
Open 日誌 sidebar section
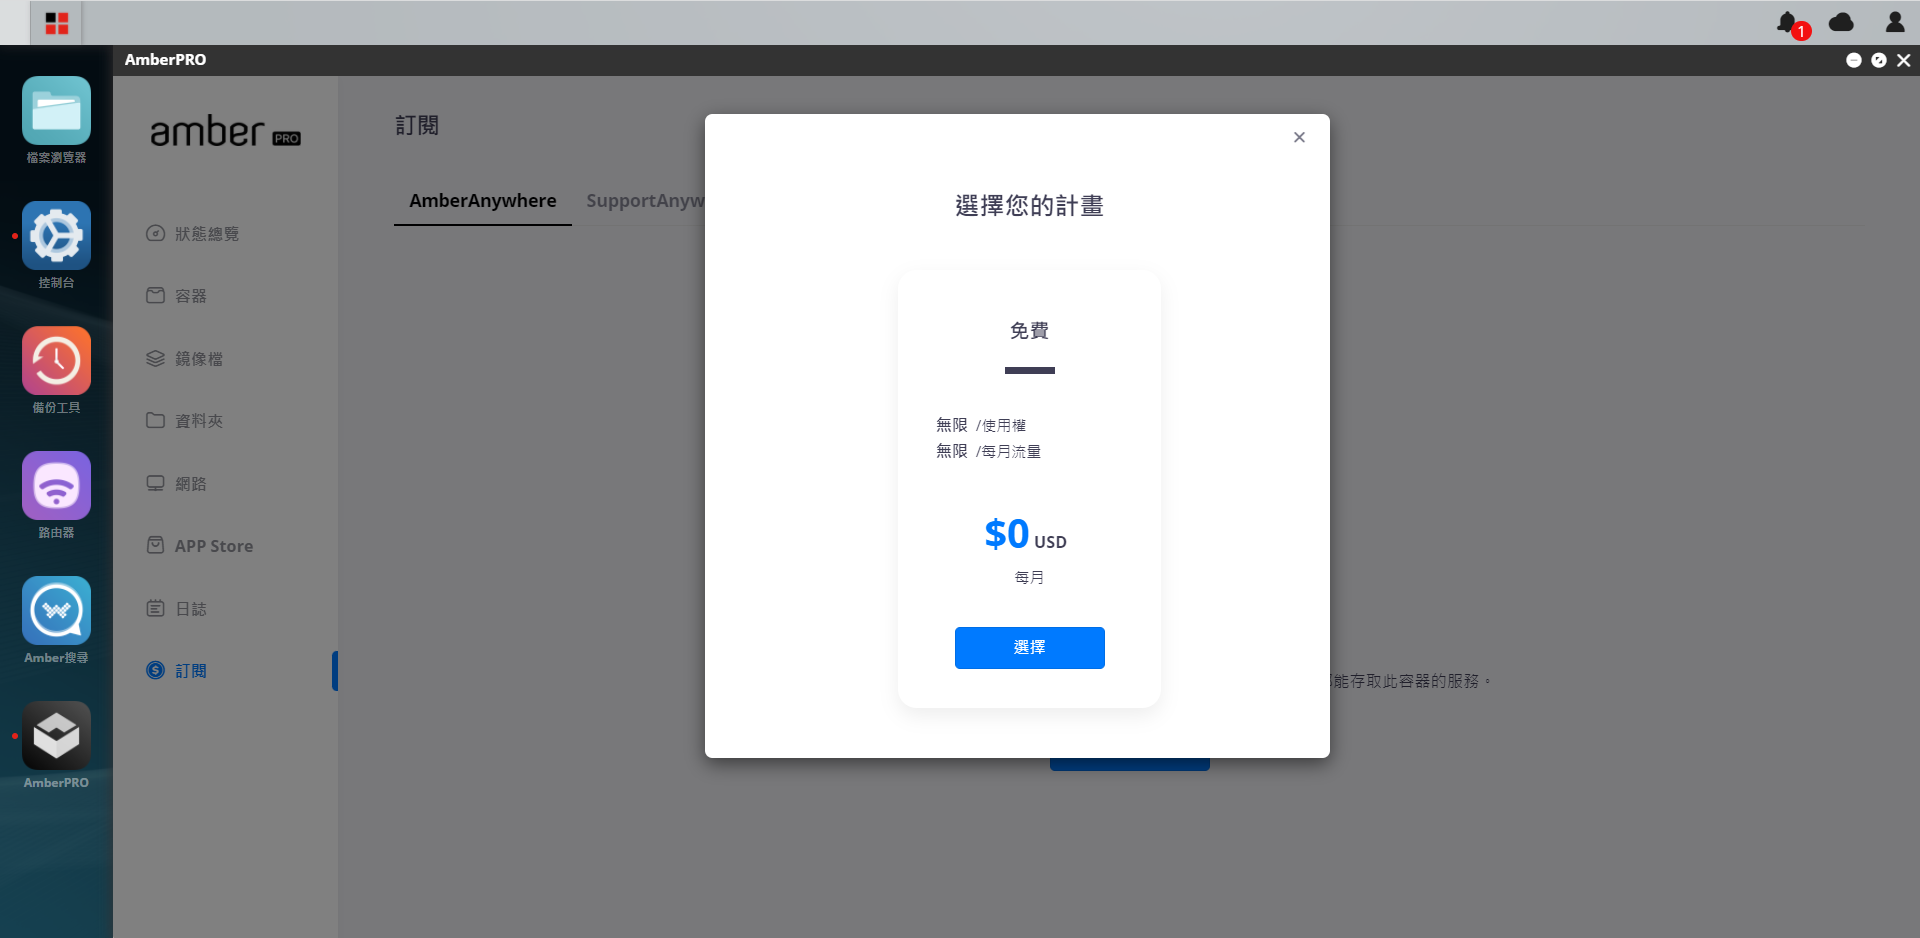point(176,608)
